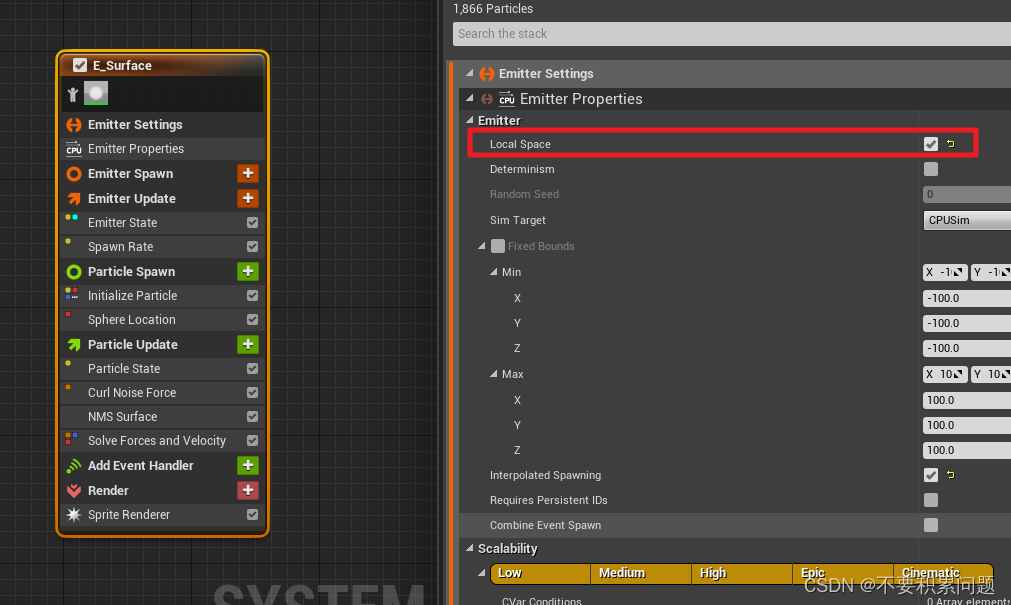Select the Low scalability level

[x=540, y=573]
